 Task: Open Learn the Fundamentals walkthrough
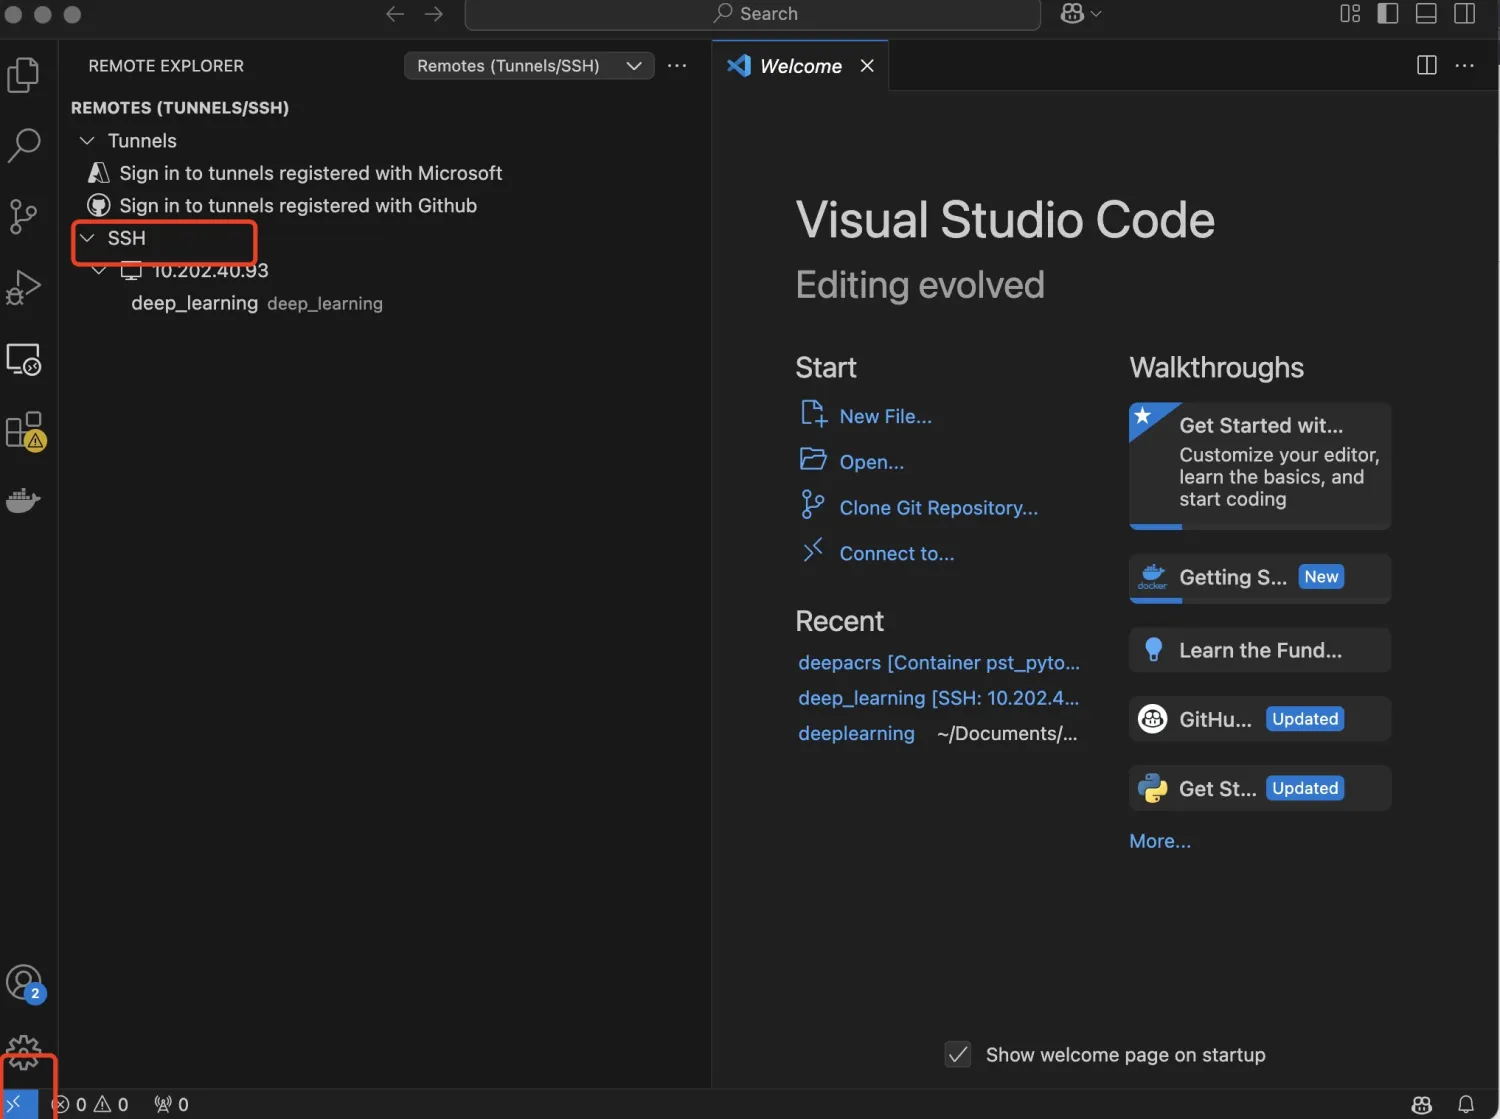(1260, 650)
